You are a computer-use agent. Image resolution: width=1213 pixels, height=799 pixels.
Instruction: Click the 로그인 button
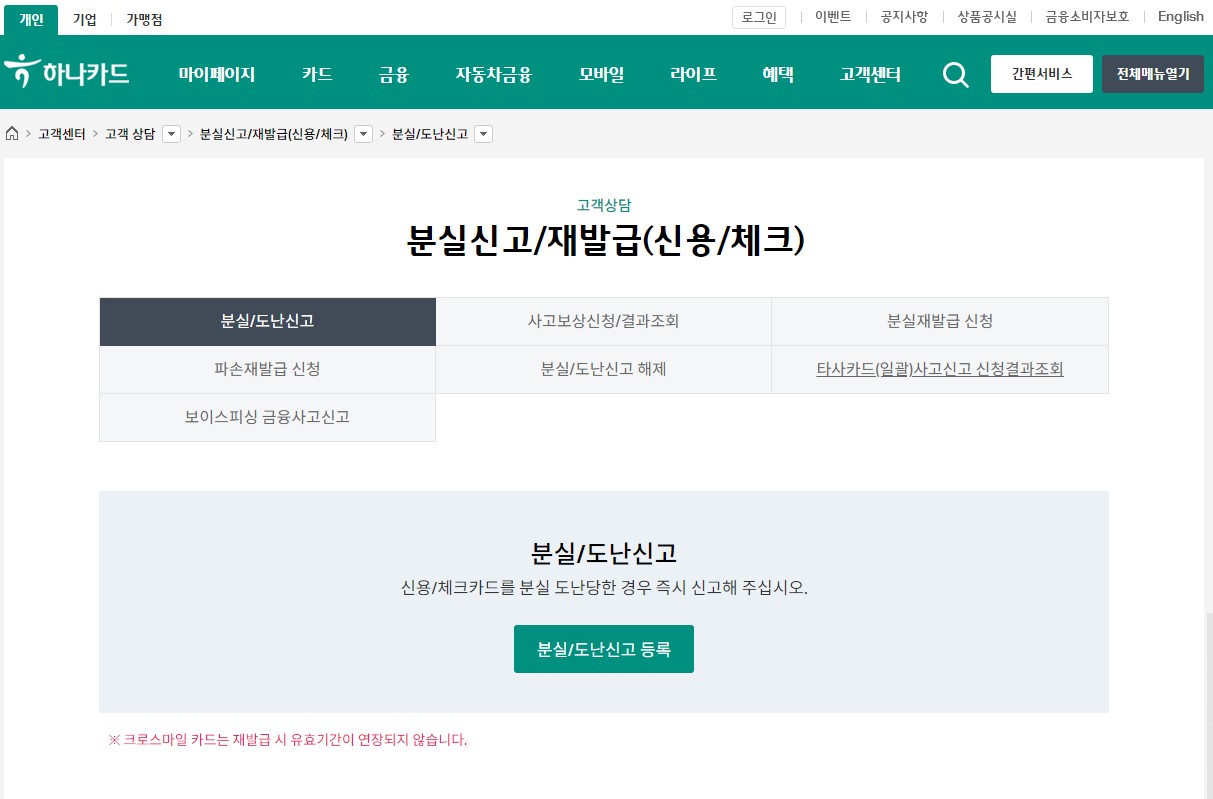click(x=758, y=17)
